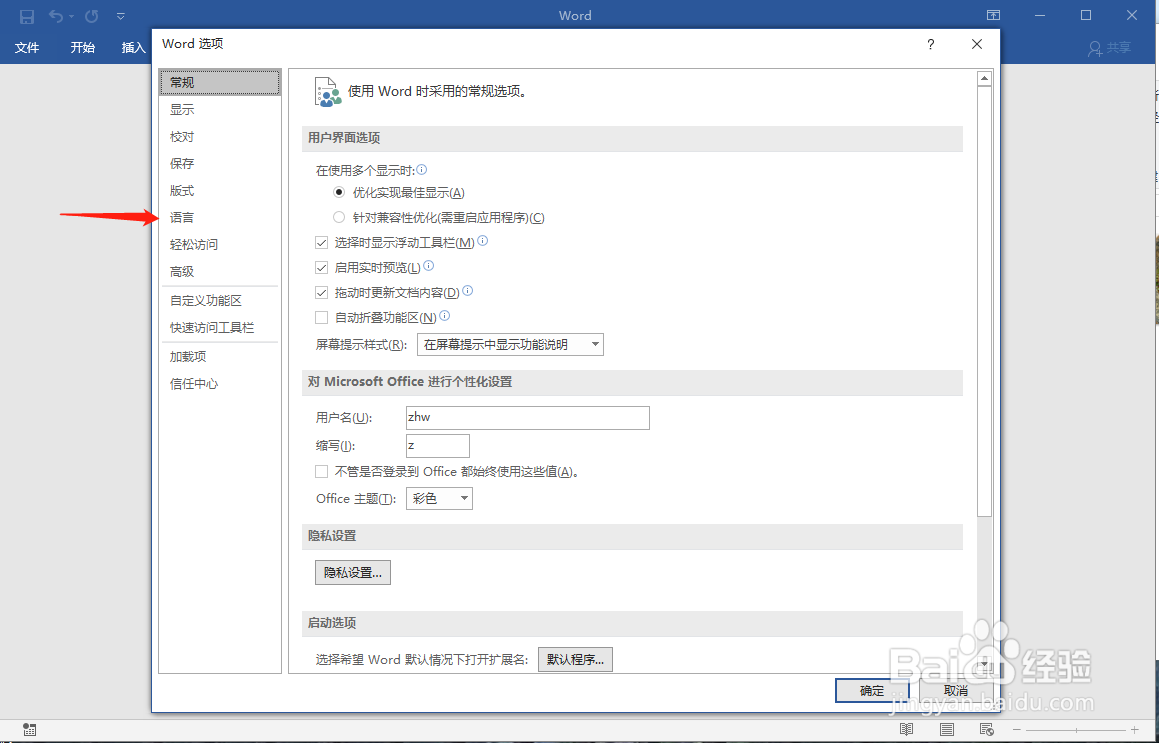
Task: Click the Redo icon in quick access toolbar
Action: (92, 16)
